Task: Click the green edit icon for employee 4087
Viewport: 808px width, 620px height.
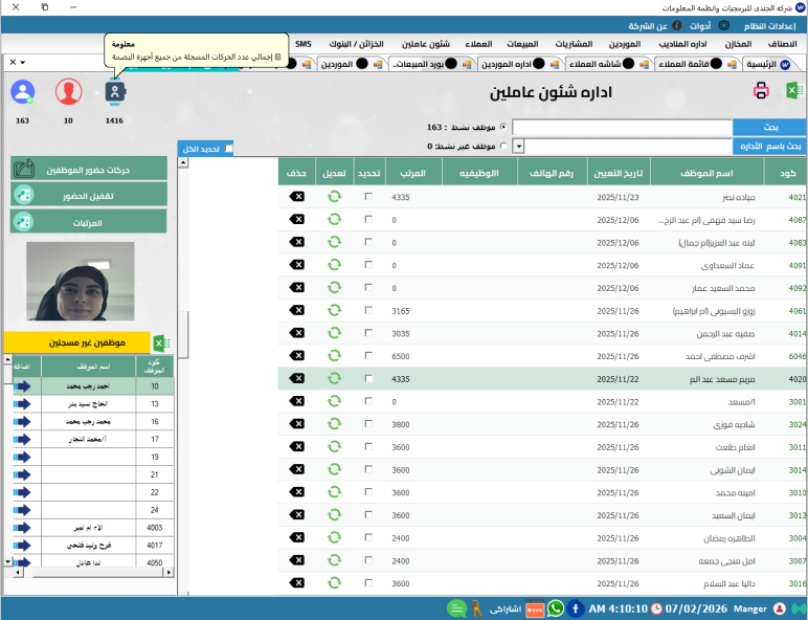Action: [334, 219]
